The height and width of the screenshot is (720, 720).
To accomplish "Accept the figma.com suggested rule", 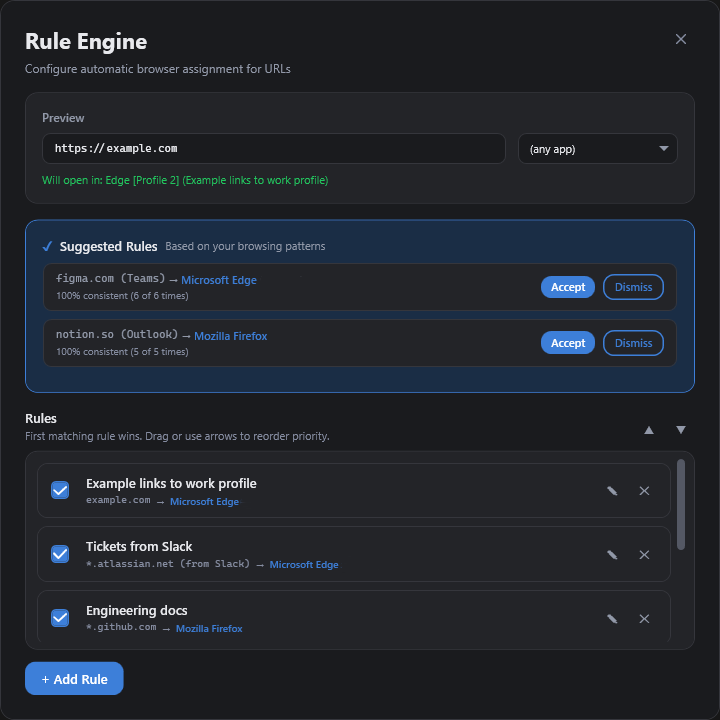I will coord(568,287).
